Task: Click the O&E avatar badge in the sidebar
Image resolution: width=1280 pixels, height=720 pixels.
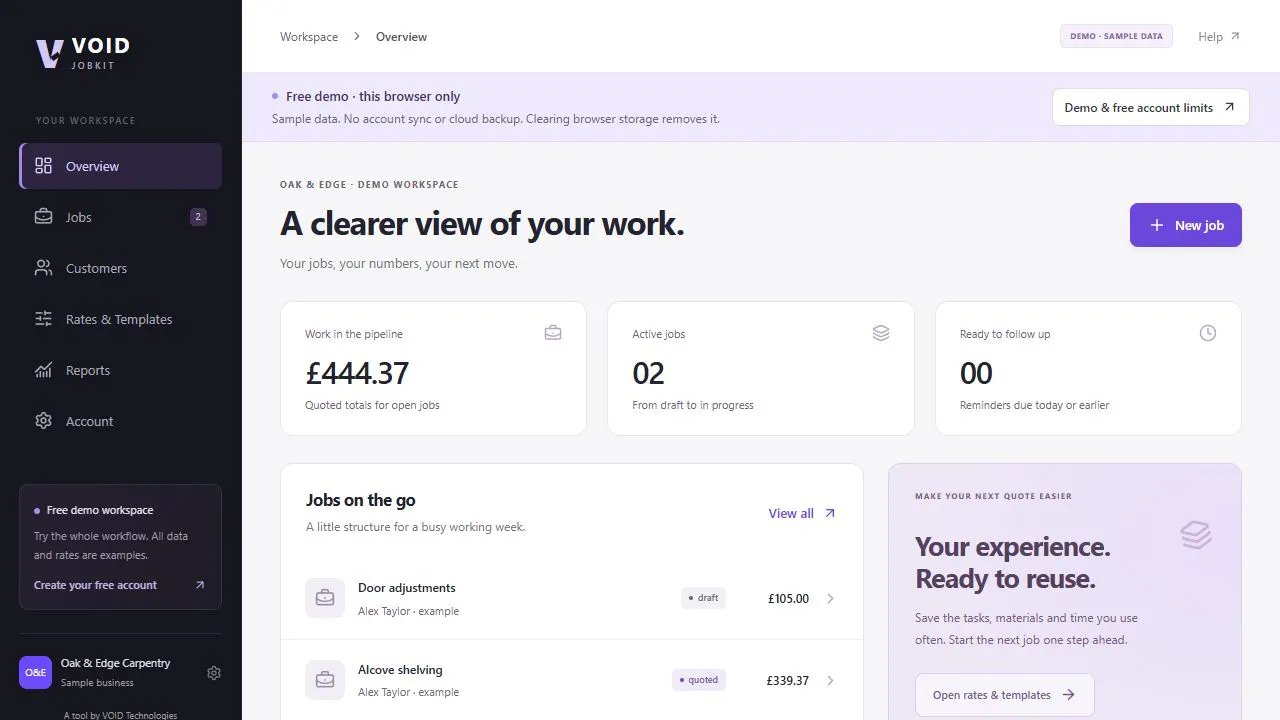Action: 35,672
